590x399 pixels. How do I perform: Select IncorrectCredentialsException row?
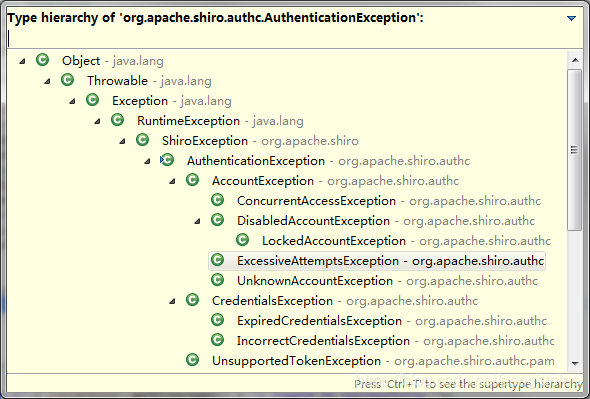pyautogui.click(x=395, y=340)
